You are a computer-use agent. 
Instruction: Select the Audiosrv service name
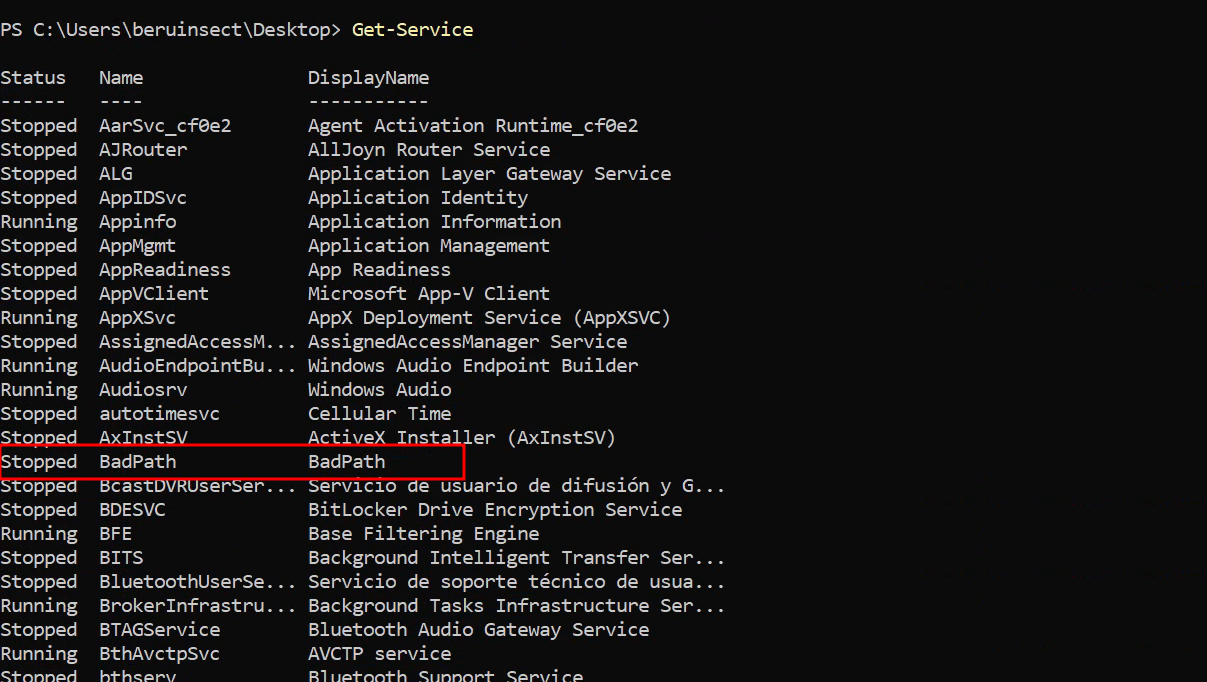(143, 390)
